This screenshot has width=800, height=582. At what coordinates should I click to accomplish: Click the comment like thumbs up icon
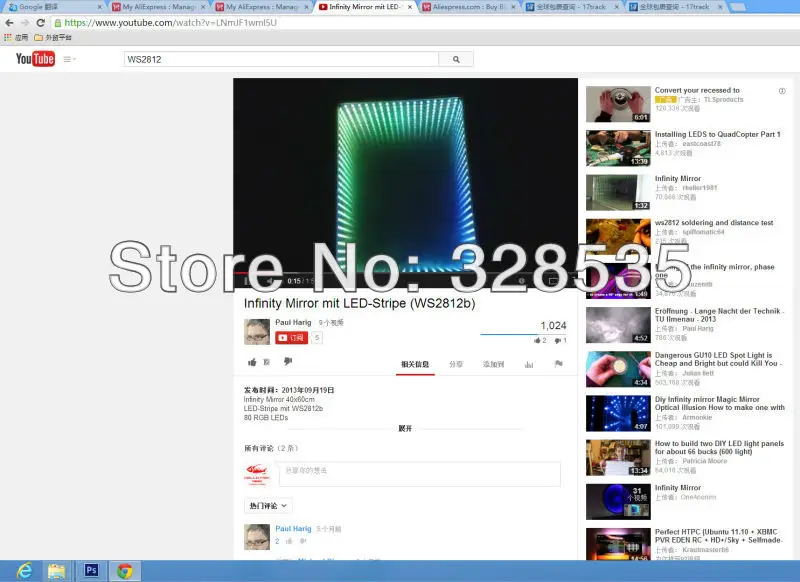[x=289, y=541]
